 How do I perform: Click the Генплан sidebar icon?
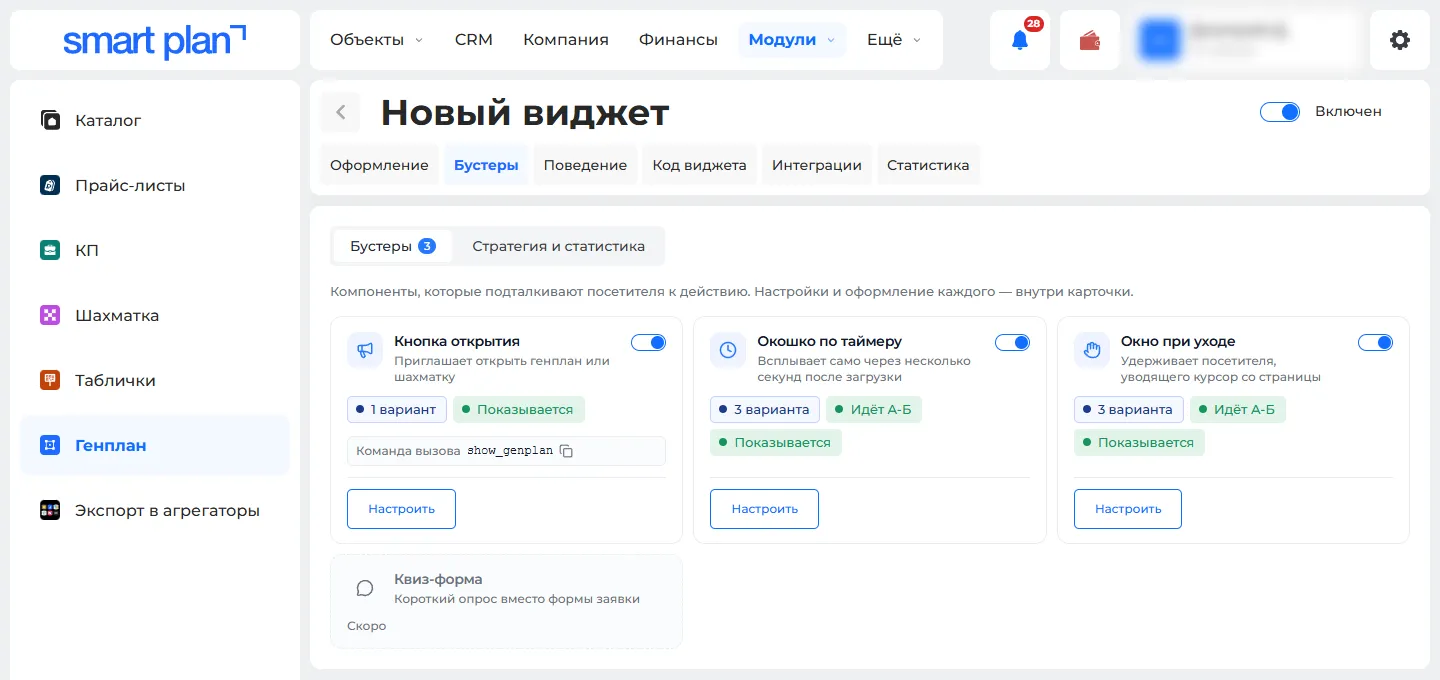(50, 445)
